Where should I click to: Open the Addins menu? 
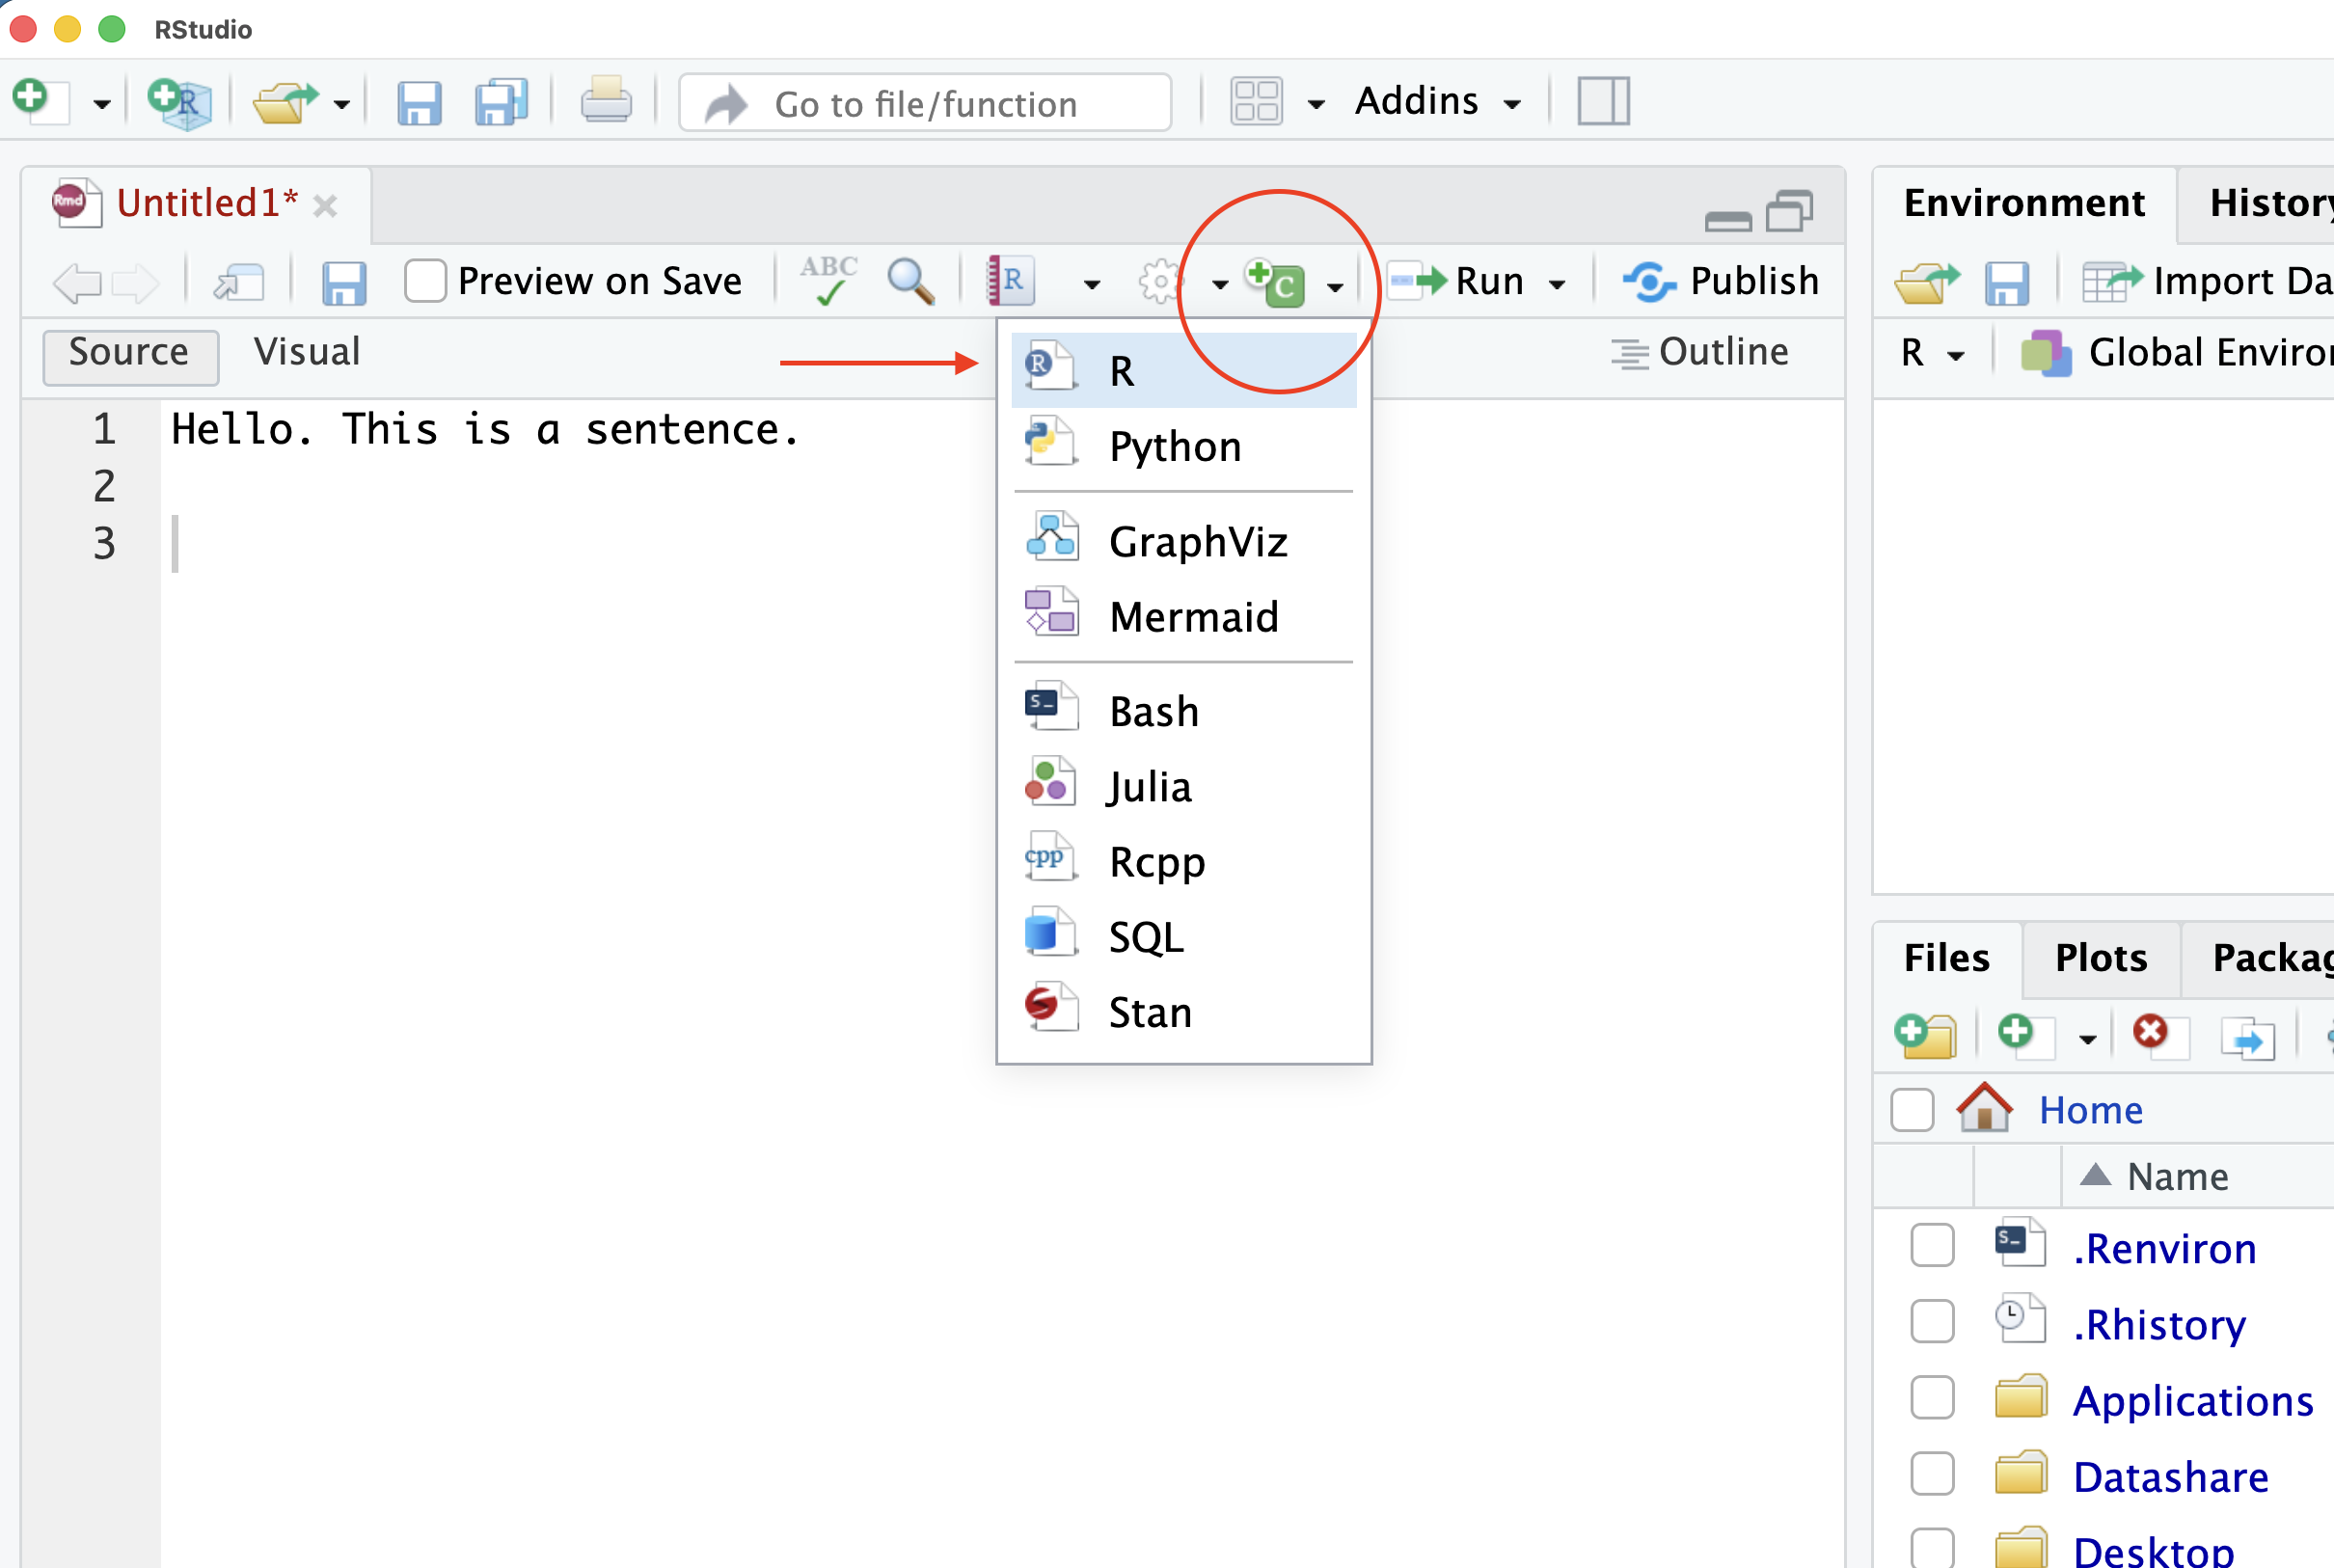(x=1438, y=101)
